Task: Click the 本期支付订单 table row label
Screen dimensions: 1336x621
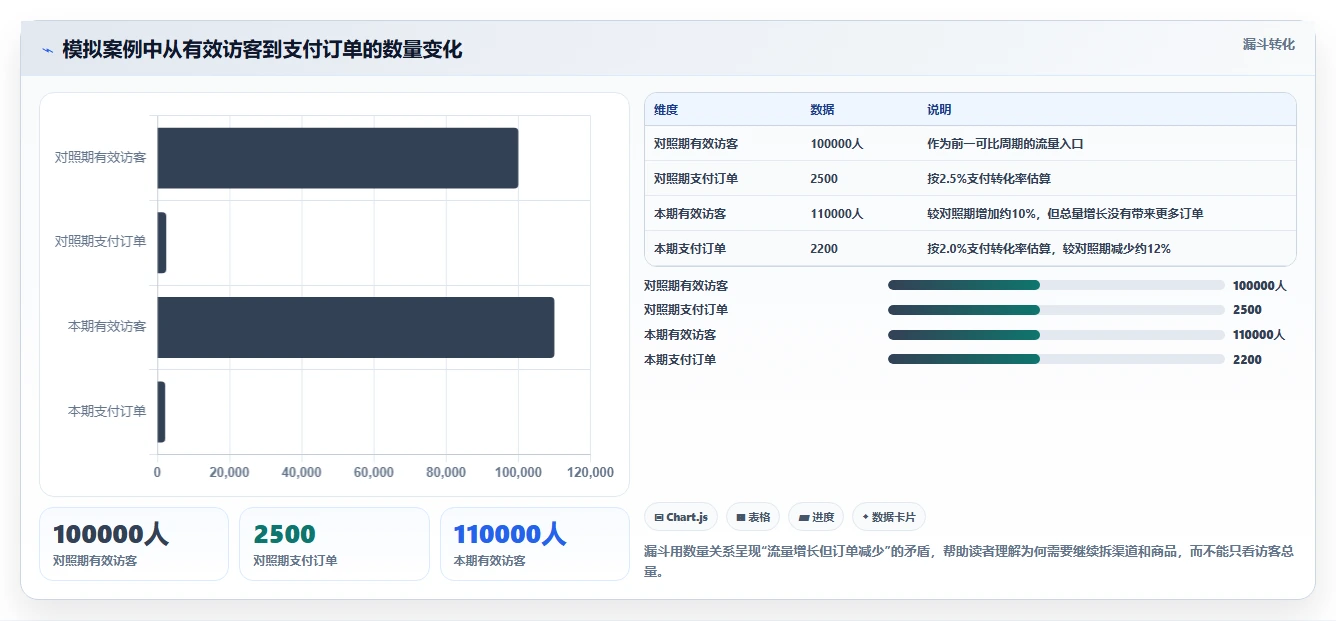Action: tap(690, 249)
